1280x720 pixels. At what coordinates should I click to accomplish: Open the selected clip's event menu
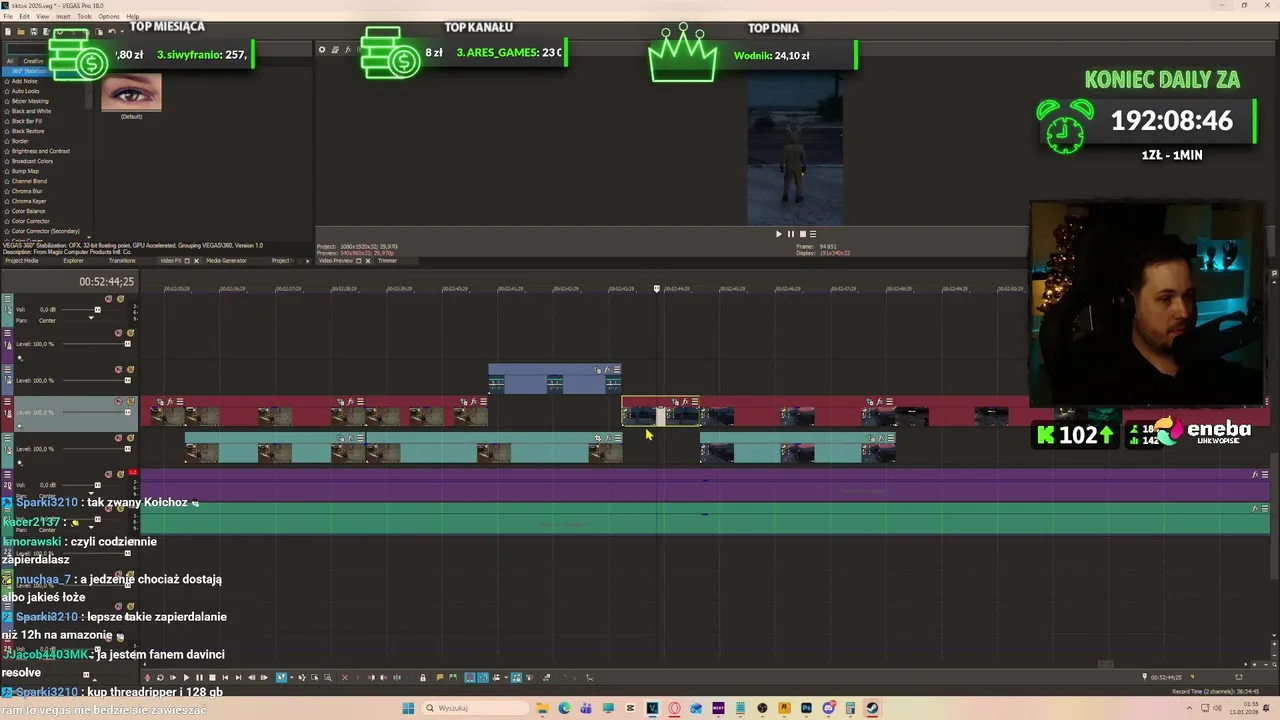pyautogui.click(x=695, y=401)
